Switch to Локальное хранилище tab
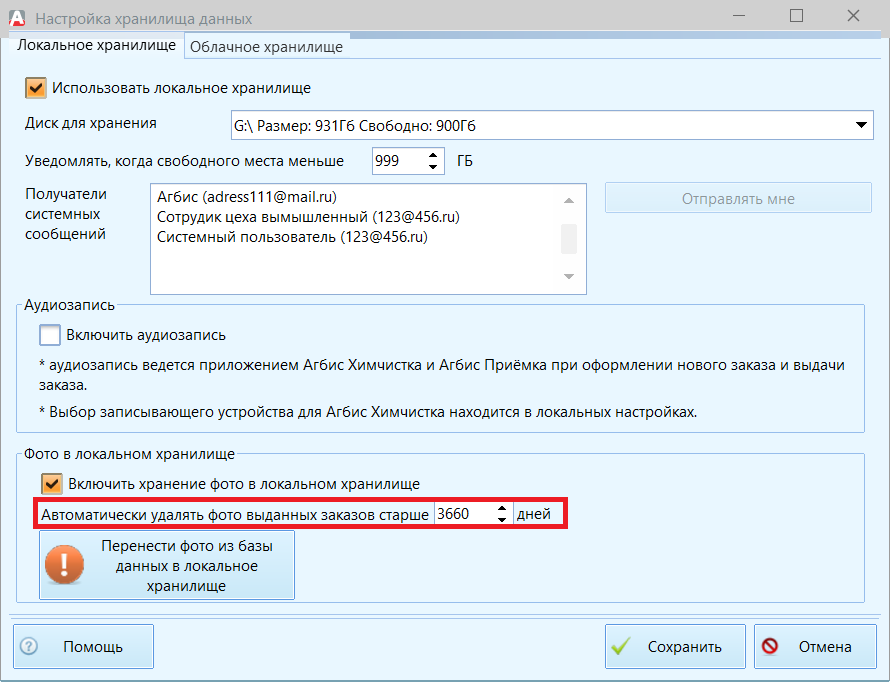This screenshot has height=682, width=890. (96, 45)
